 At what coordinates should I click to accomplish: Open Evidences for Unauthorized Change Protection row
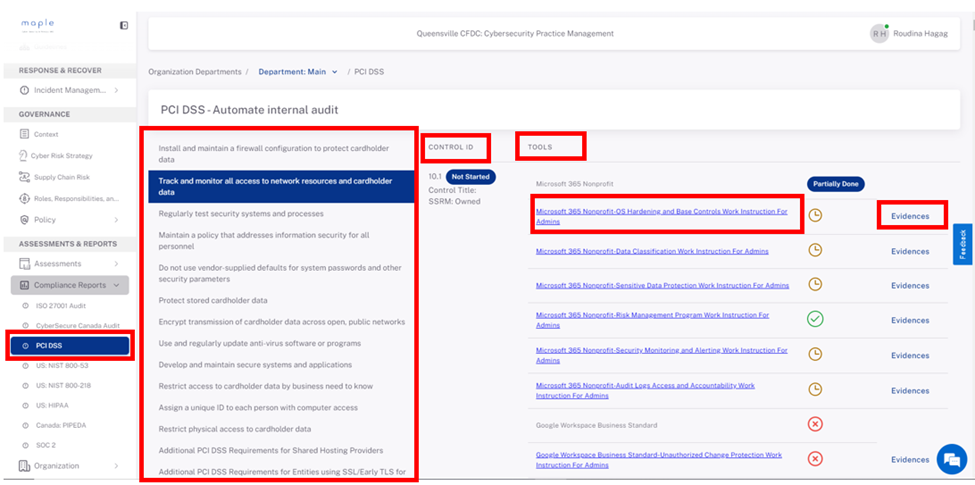click(x=910, y=460)
